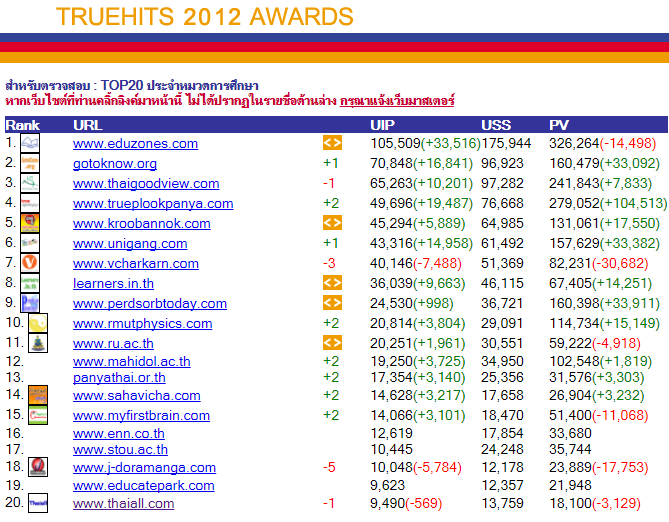The width and height of the screenshot is (669, 522).
Task: Click the UIP column header
Action: tap(382, 125)
